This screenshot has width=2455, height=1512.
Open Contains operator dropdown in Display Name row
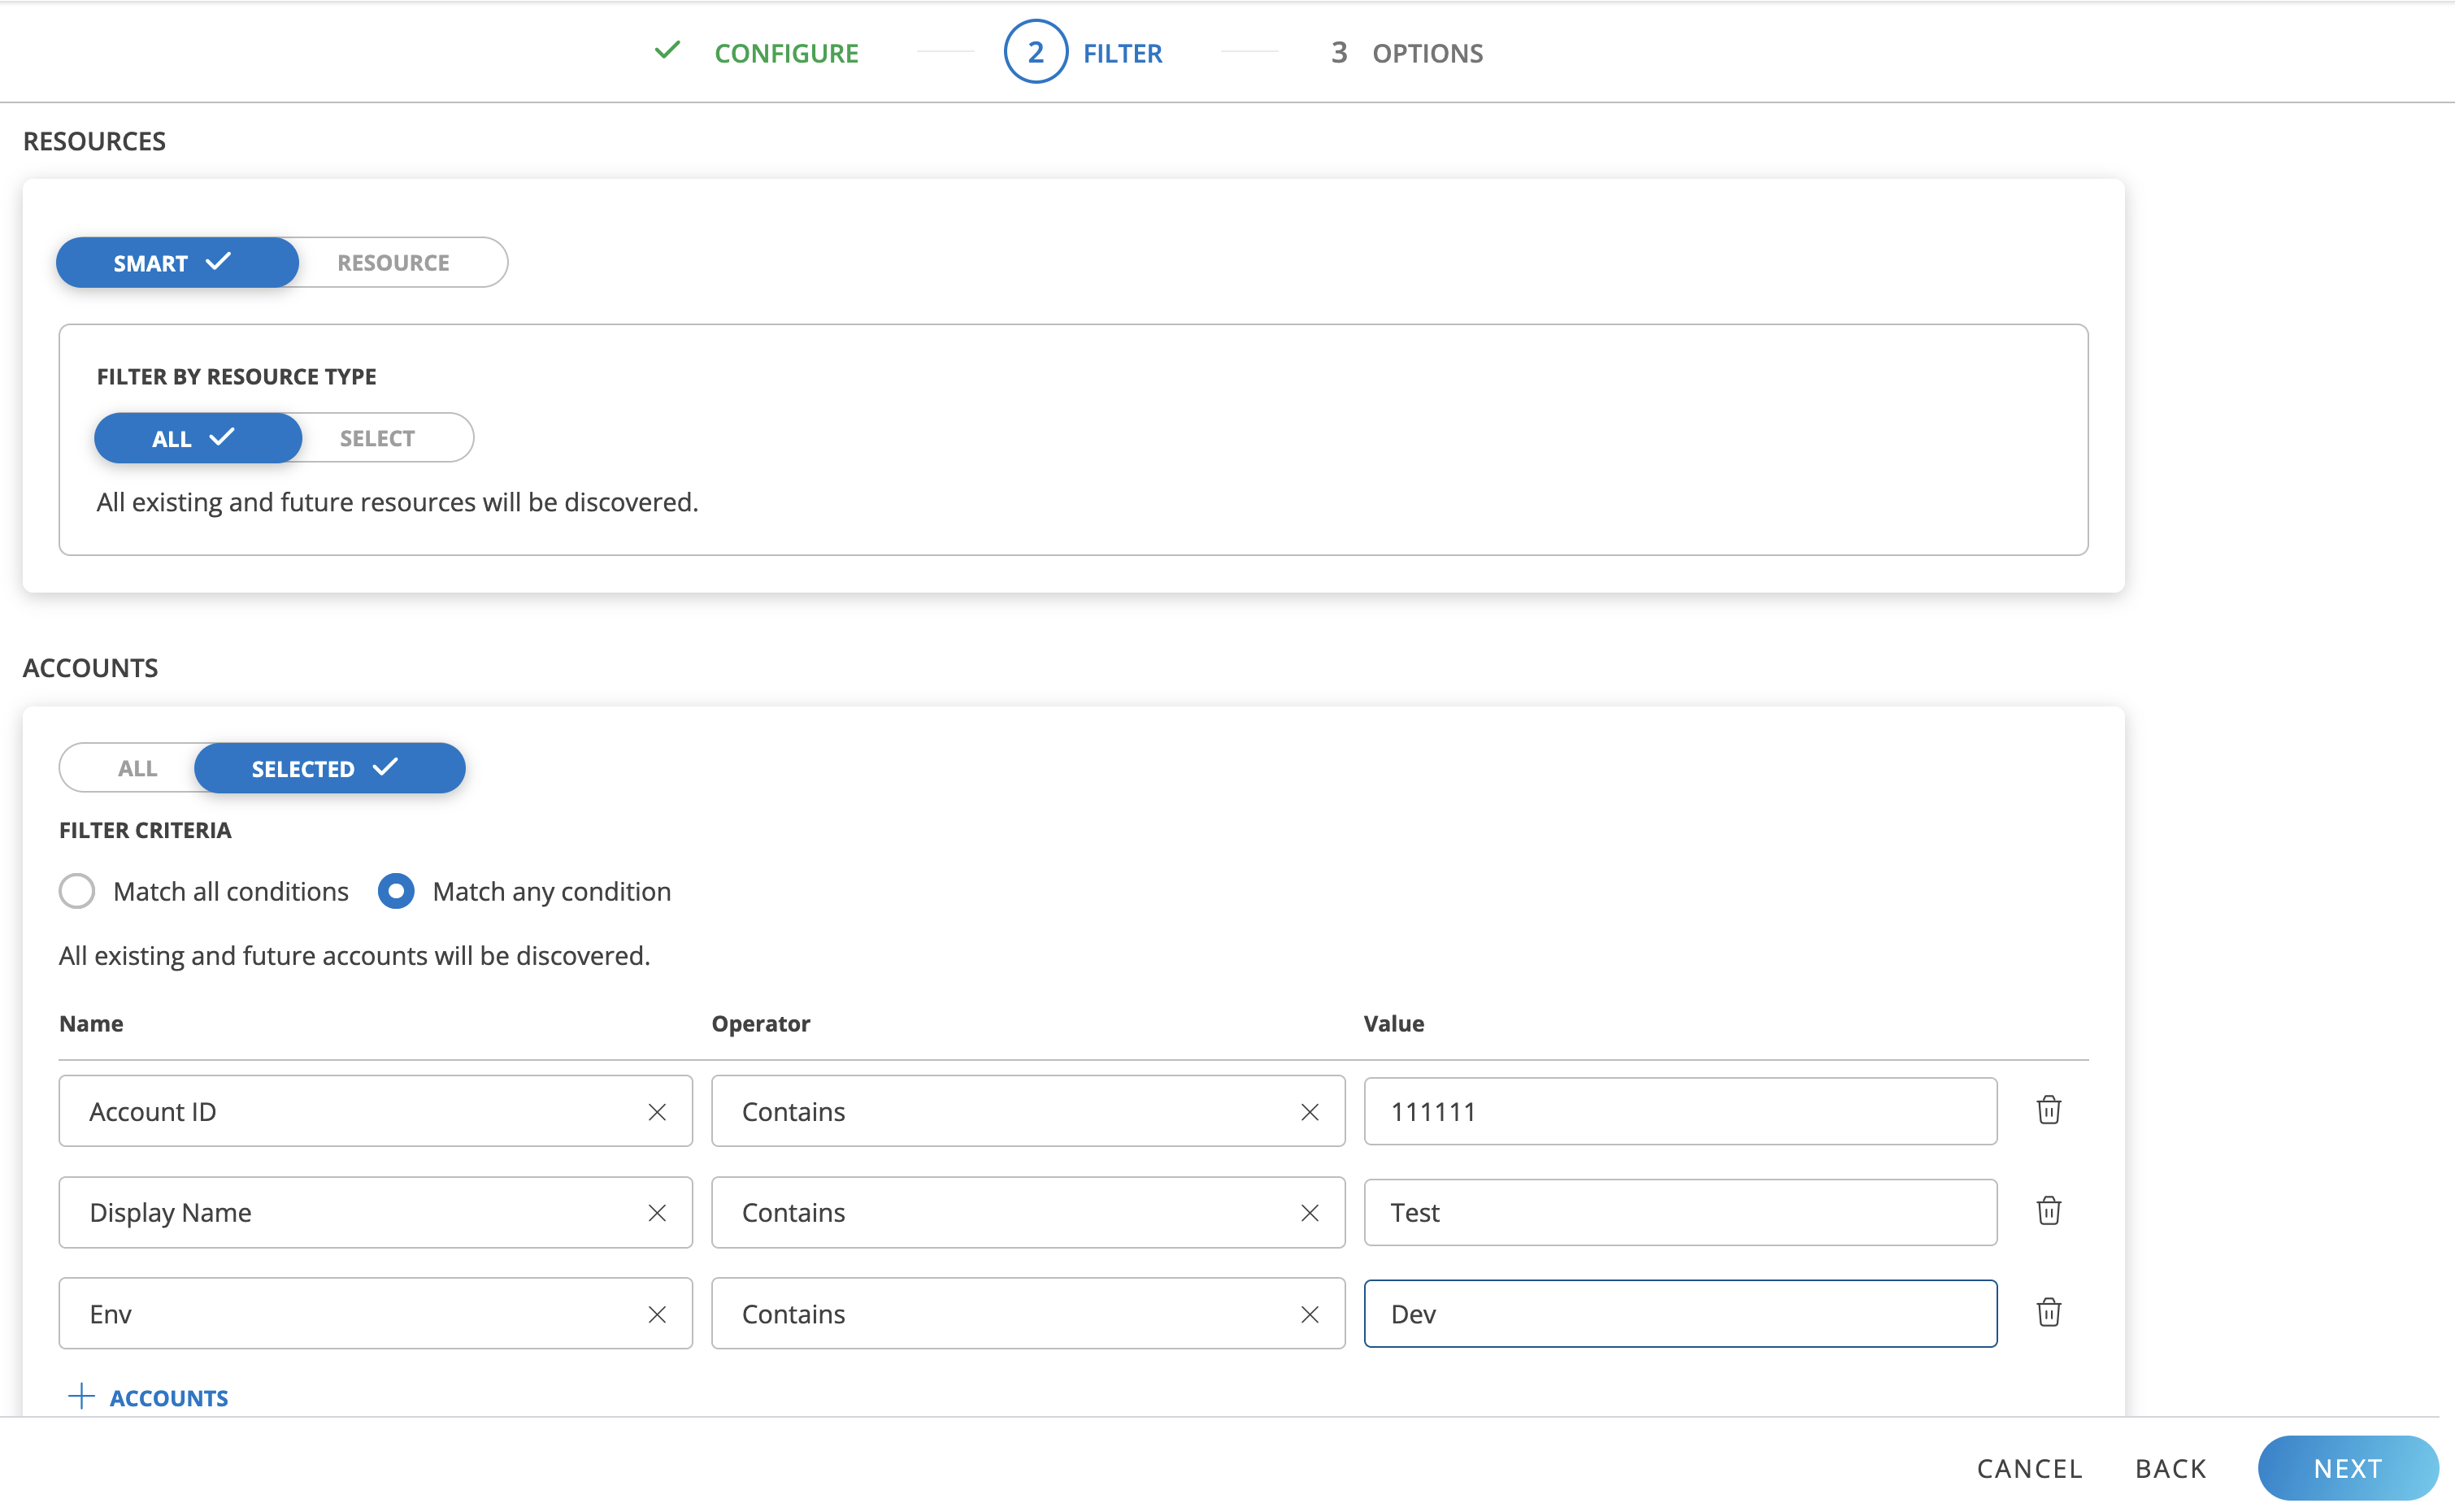pos(1000,1213)
